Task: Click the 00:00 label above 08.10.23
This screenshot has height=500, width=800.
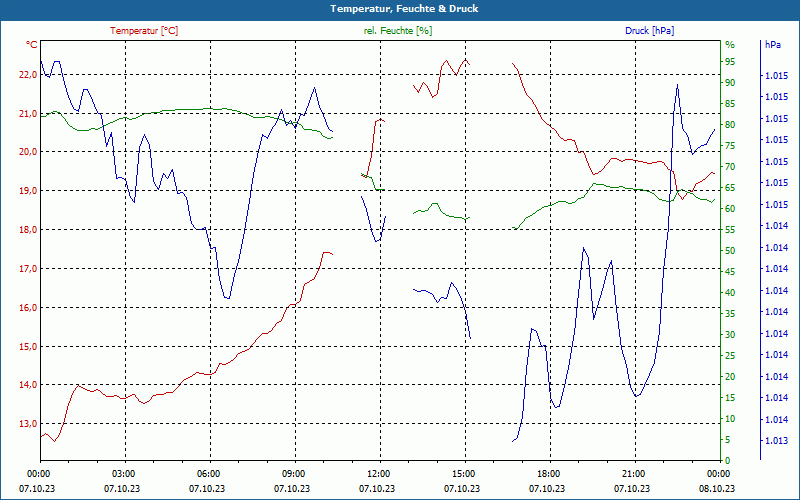Action: tap(720, 473)
